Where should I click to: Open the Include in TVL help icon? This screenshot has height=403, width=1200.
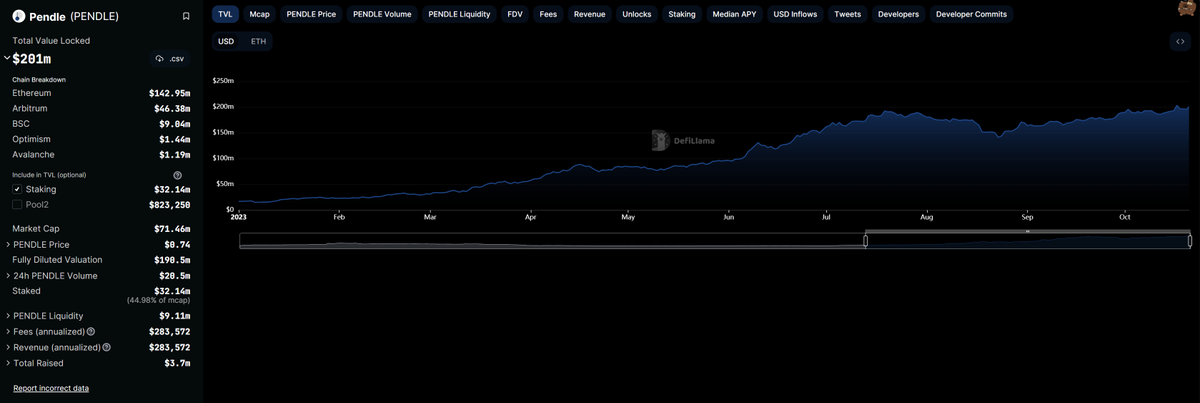click(177, 175)
